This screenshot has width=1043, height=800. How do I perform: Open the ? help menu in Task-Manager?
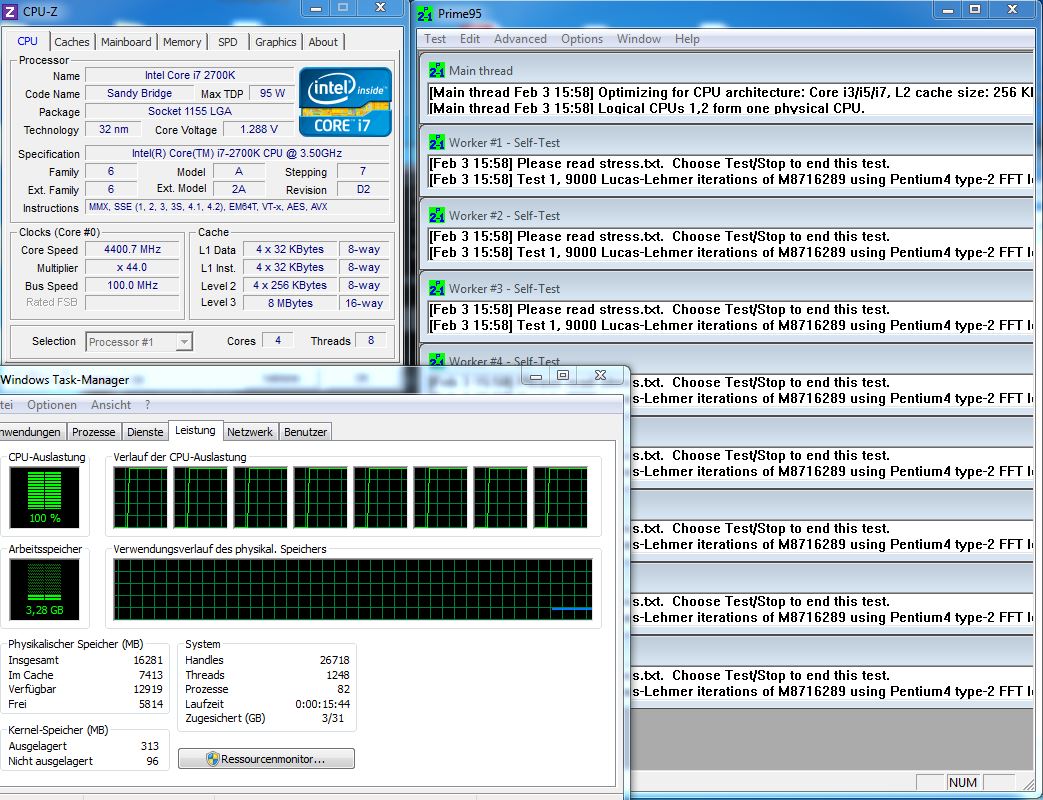coord(147,404)
